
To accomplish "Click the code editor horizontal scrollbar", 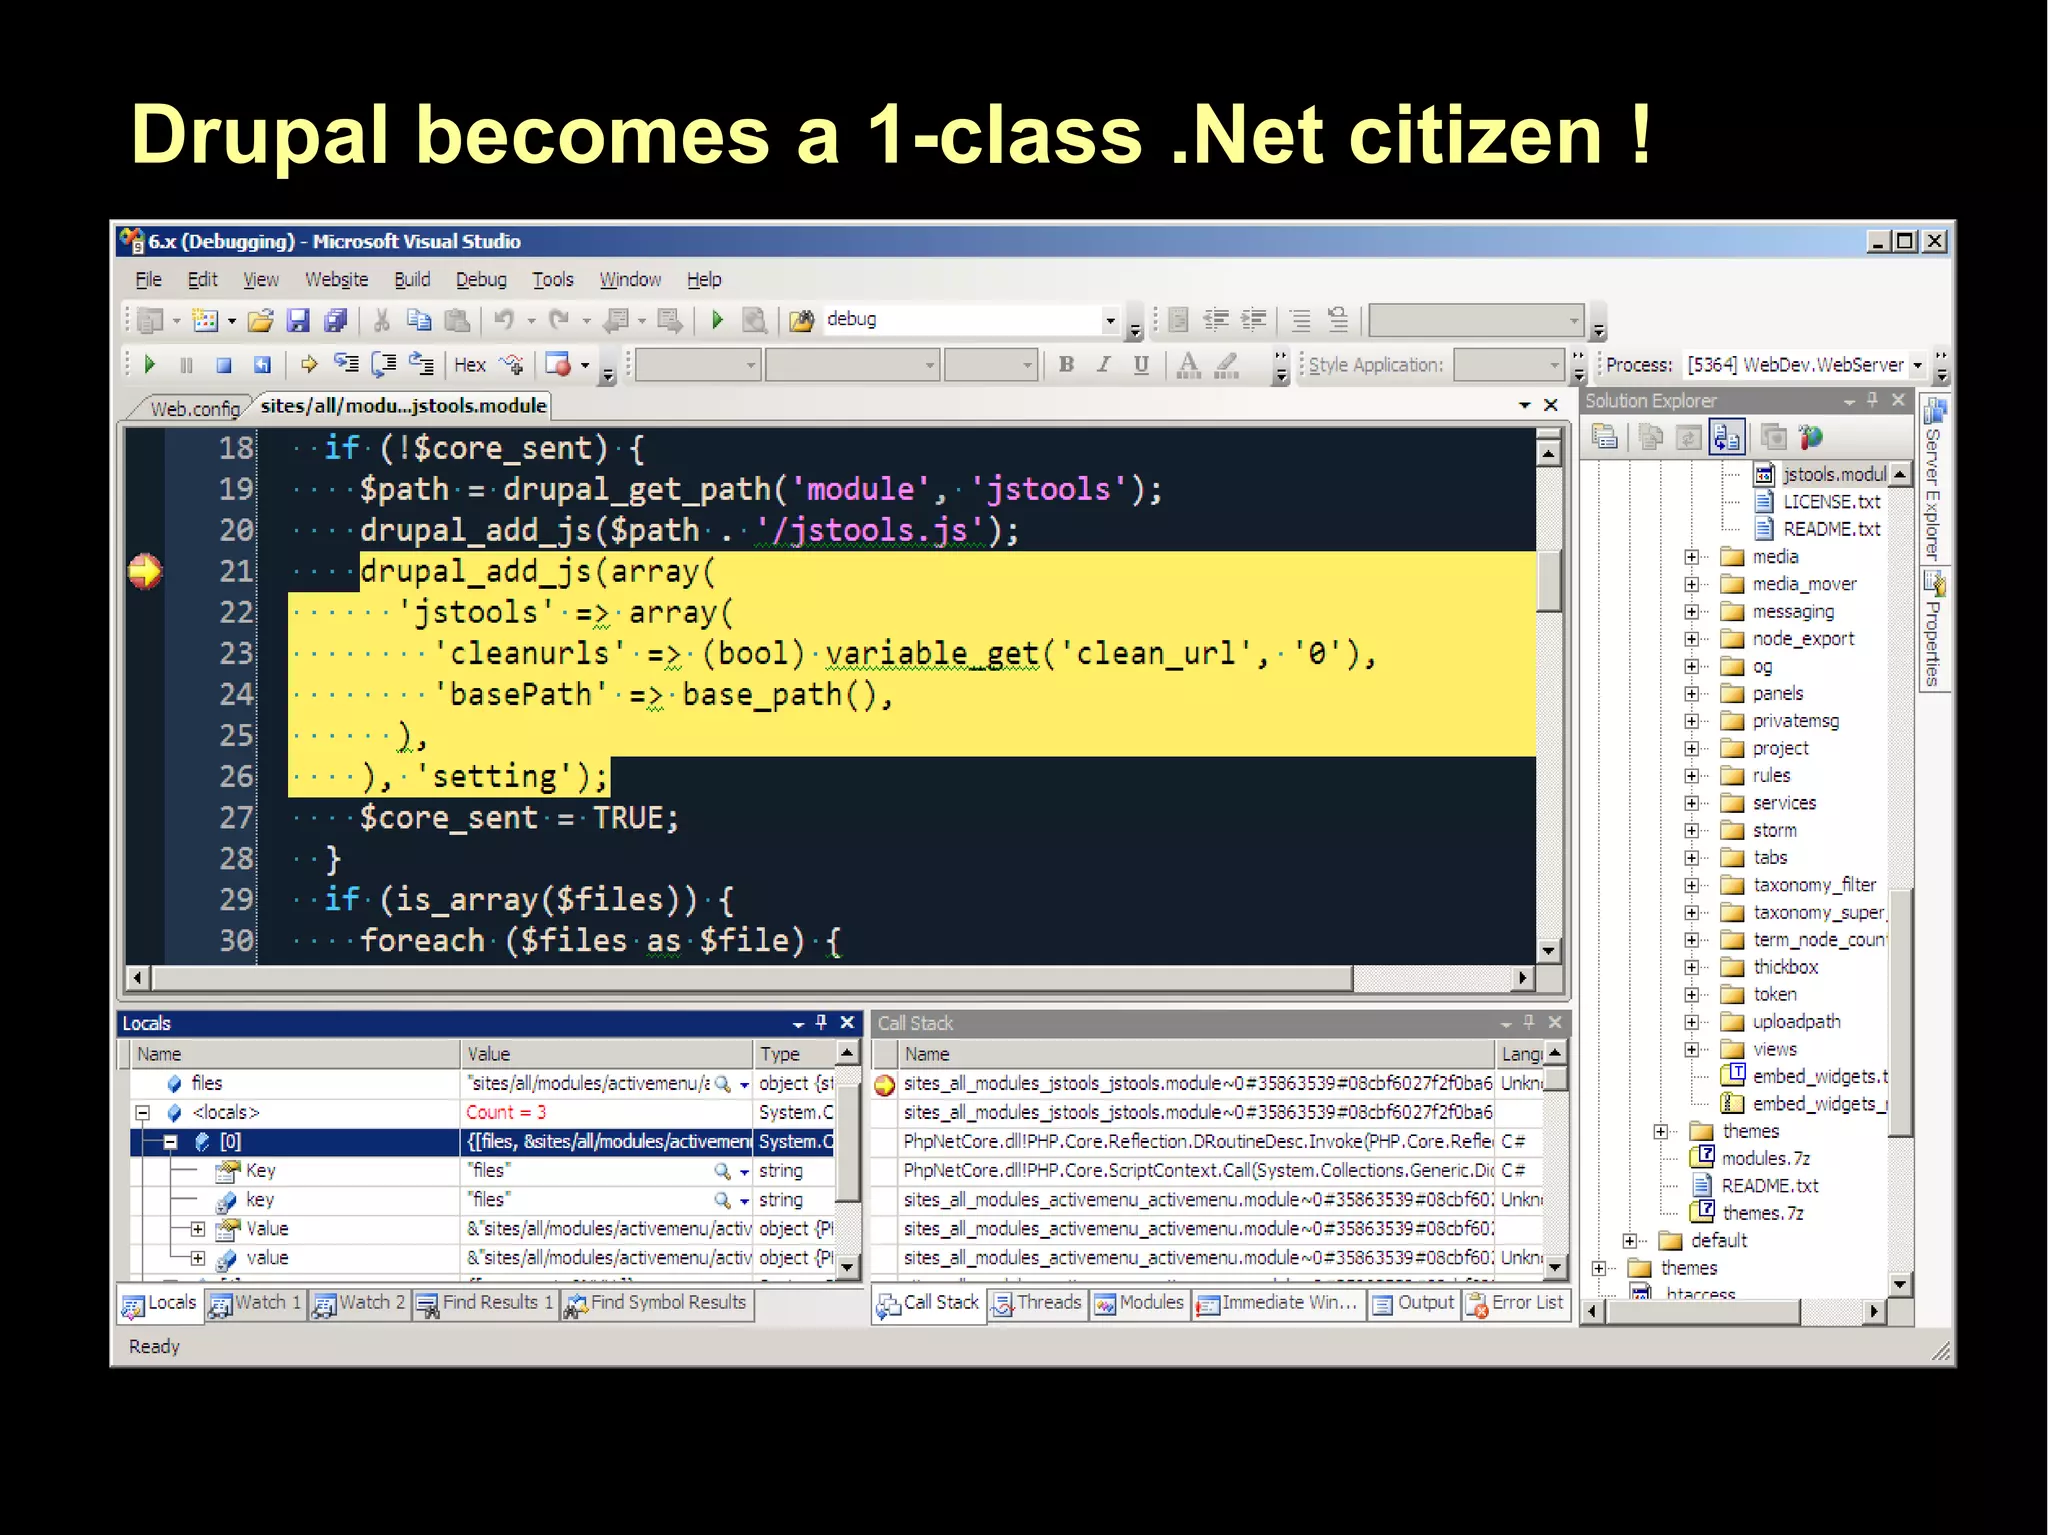I will 752,977.
